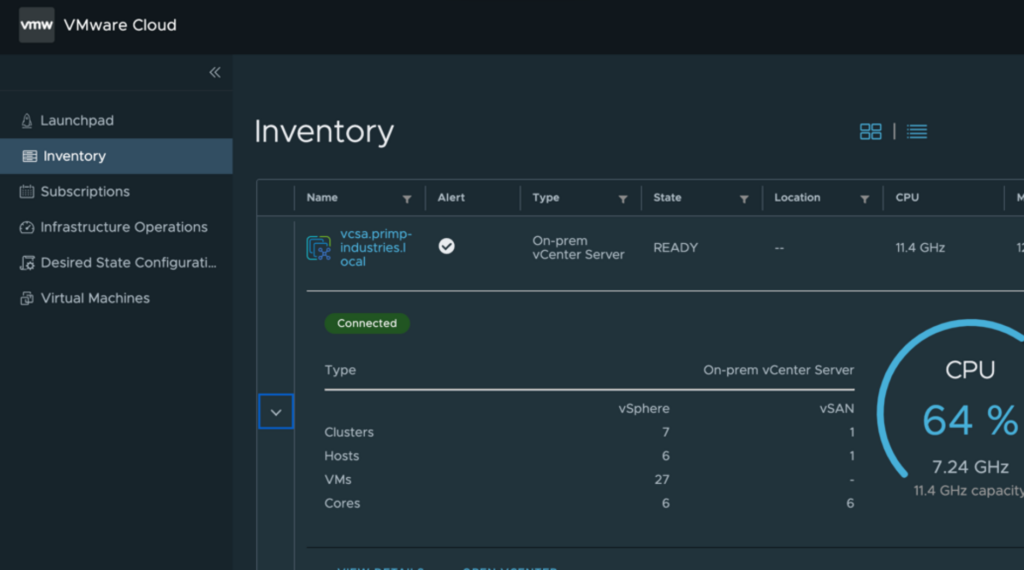
Task: Click the Subscriptions calendar icon
Action: point(27,191)
